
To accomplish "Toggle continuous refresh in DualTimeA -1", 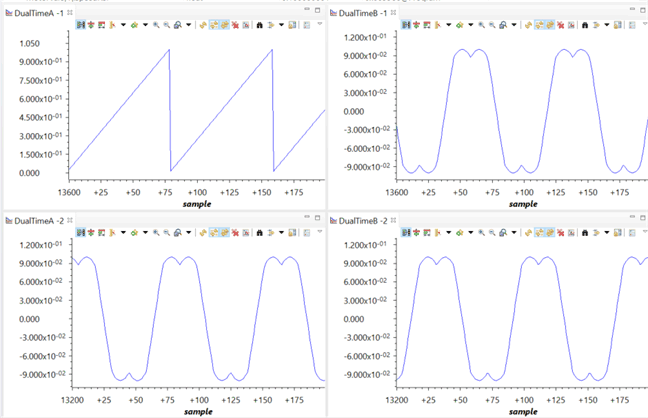I will [x=214, y=25].
